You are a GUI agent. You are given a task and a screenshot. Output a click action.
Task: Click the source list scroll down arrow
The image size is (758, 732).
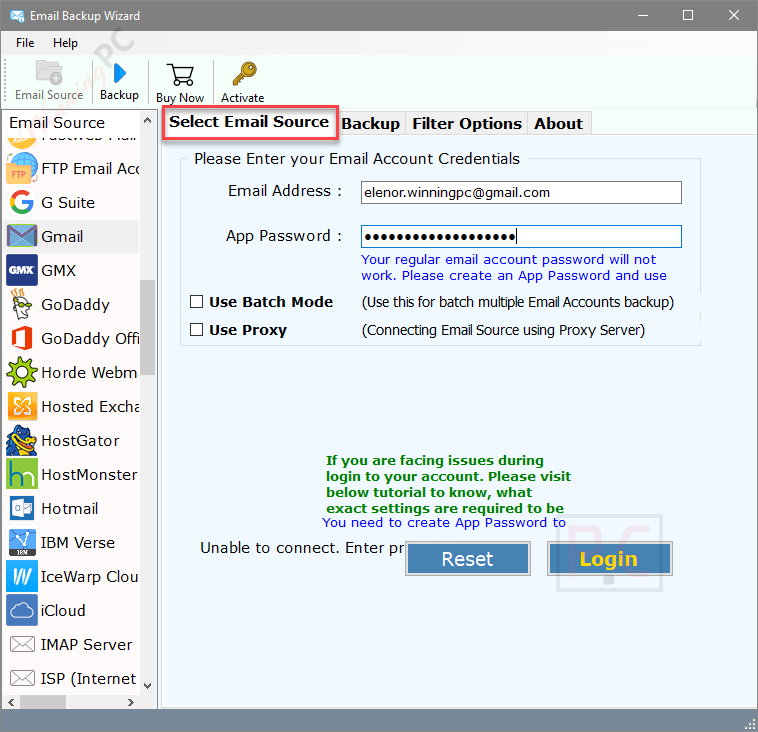pos(148,685)
